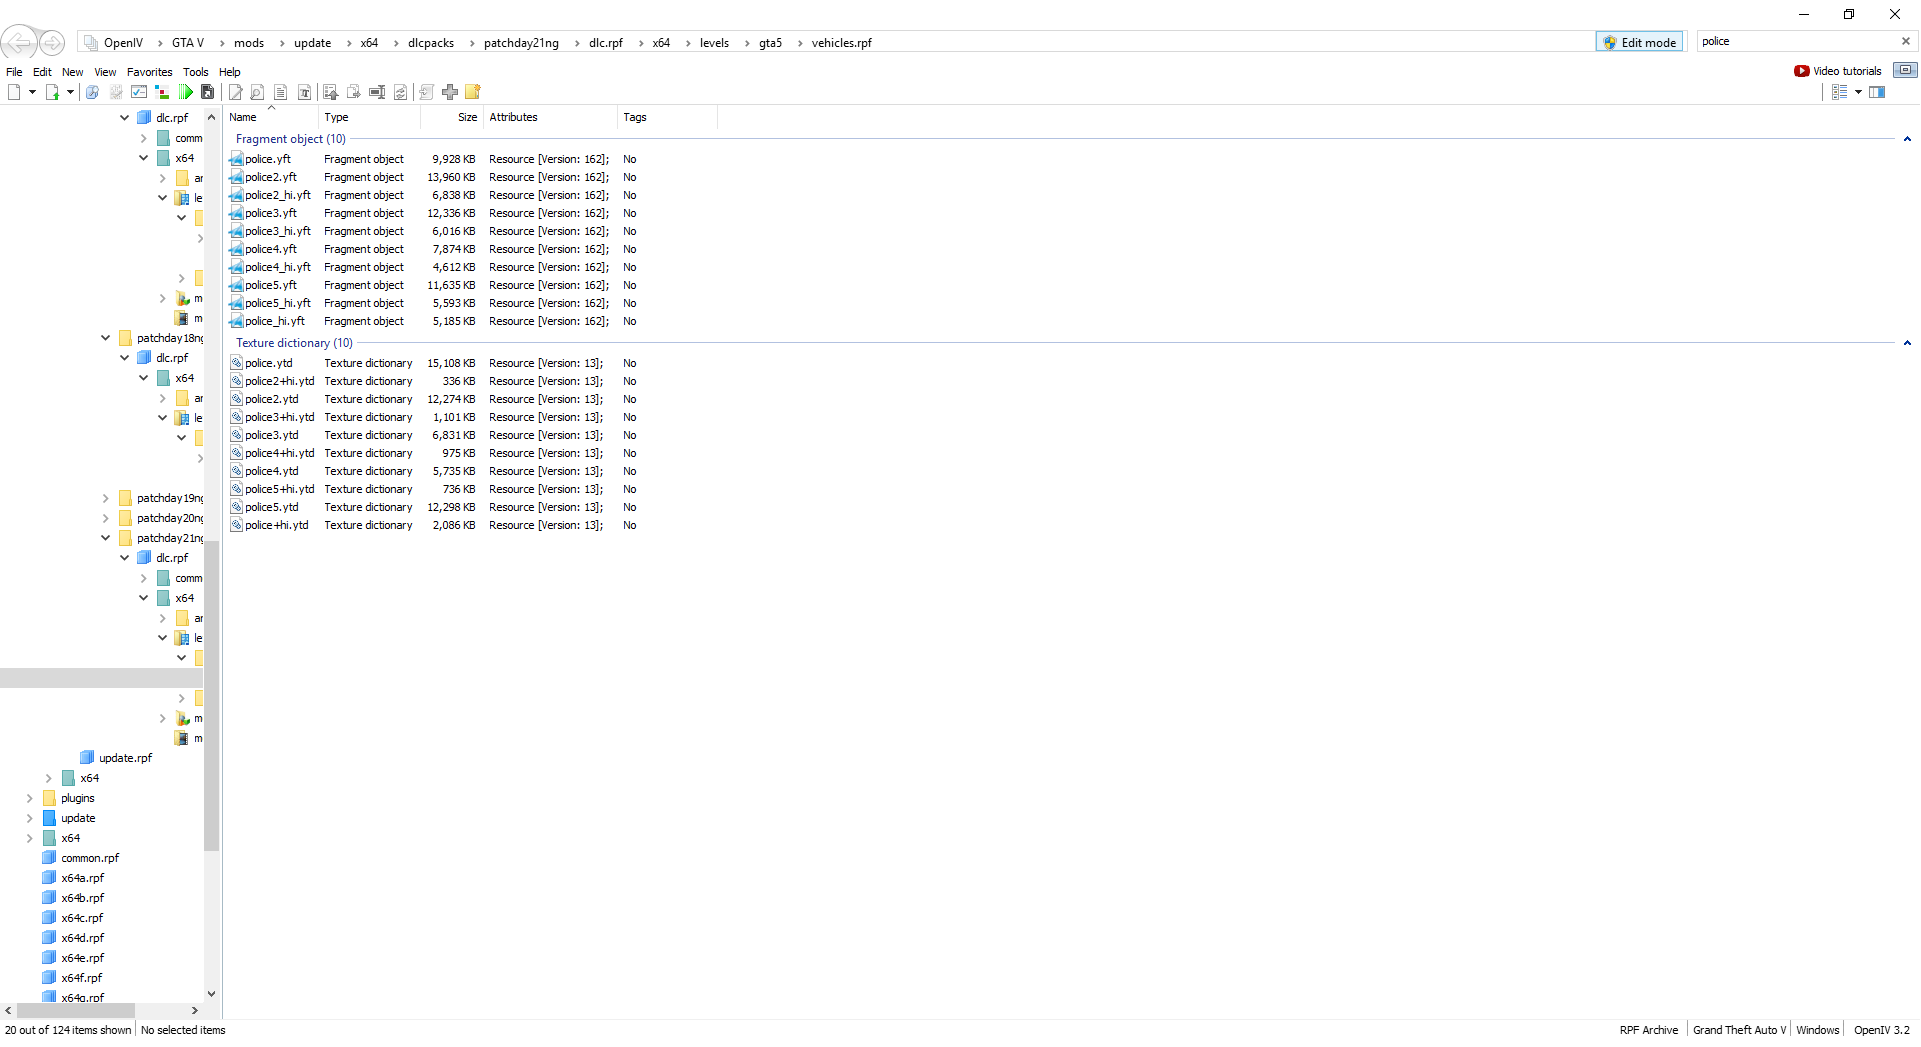Screen dimensions: 1921x1047
Task: Open the Help menu
Action: pyautogui.click(x=230, y=72)
